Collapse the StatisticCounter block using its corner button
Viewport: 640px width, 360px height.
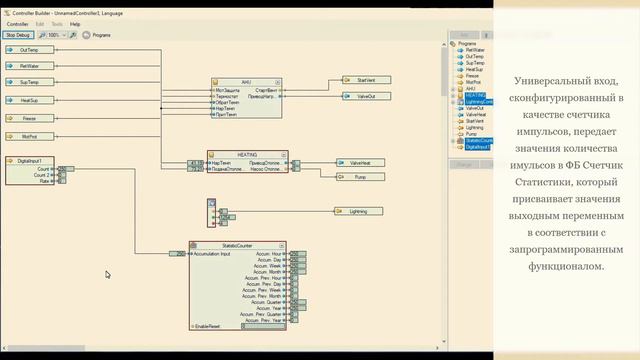coord(282,246)
